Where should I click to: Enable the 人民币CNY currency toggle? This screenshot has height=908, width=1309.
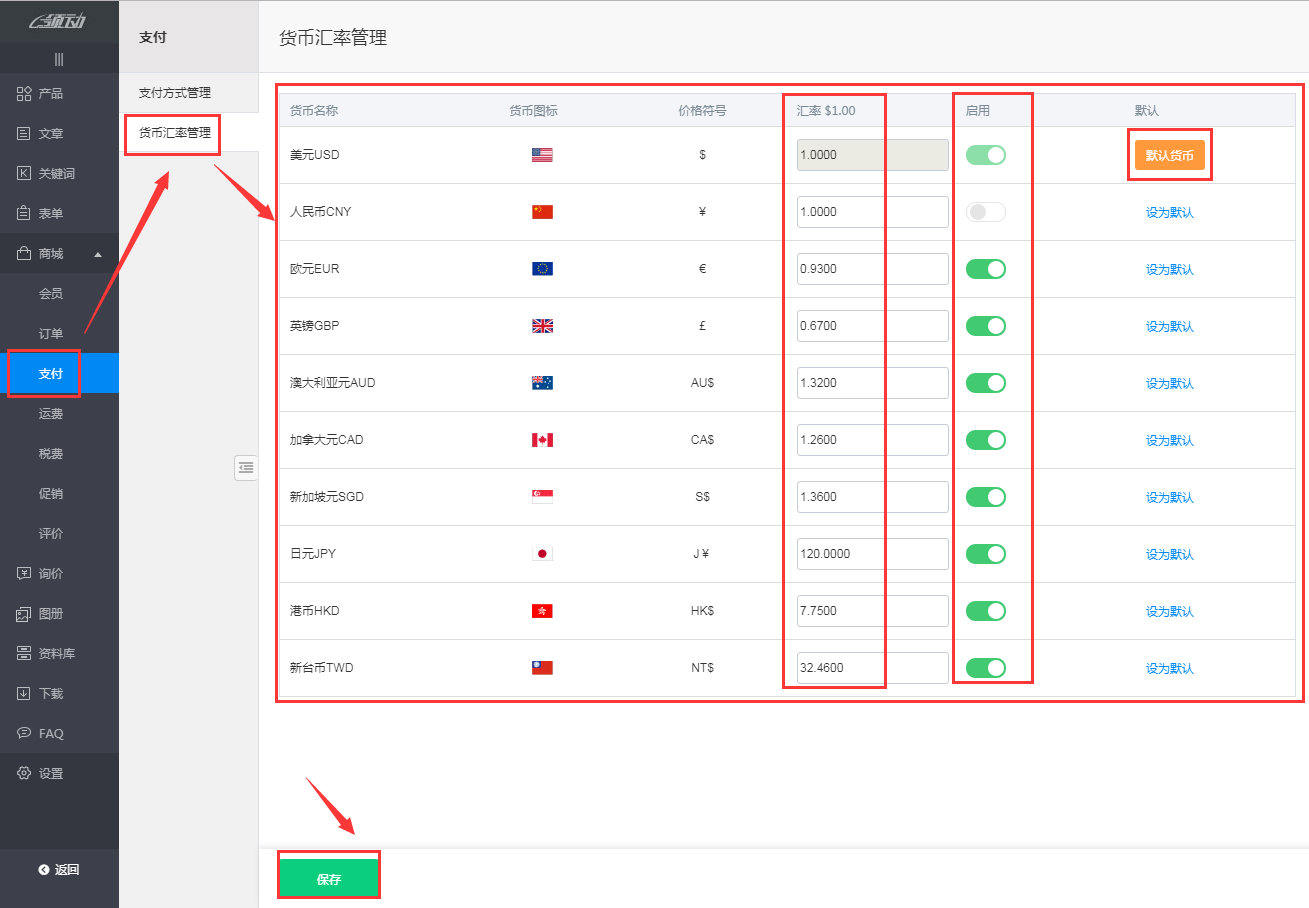click(x=985, y=211)
